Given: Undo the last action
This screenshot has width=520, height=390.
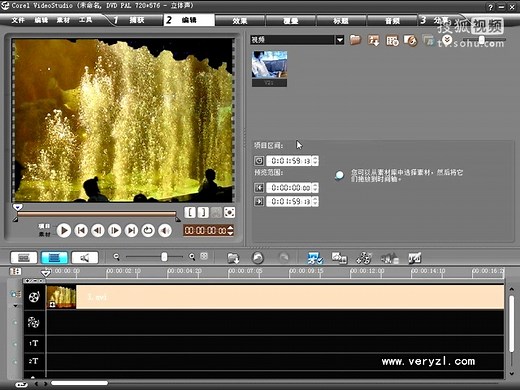Looking at the screenshot, I should (258, 258).
